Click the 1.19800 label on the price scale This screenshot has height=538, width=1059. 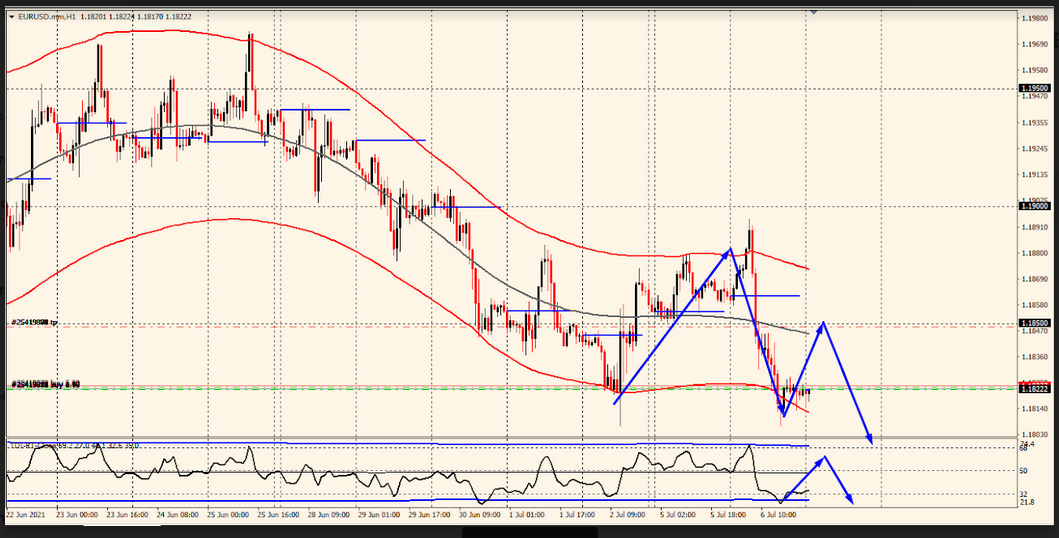(x=1034, y=18)
